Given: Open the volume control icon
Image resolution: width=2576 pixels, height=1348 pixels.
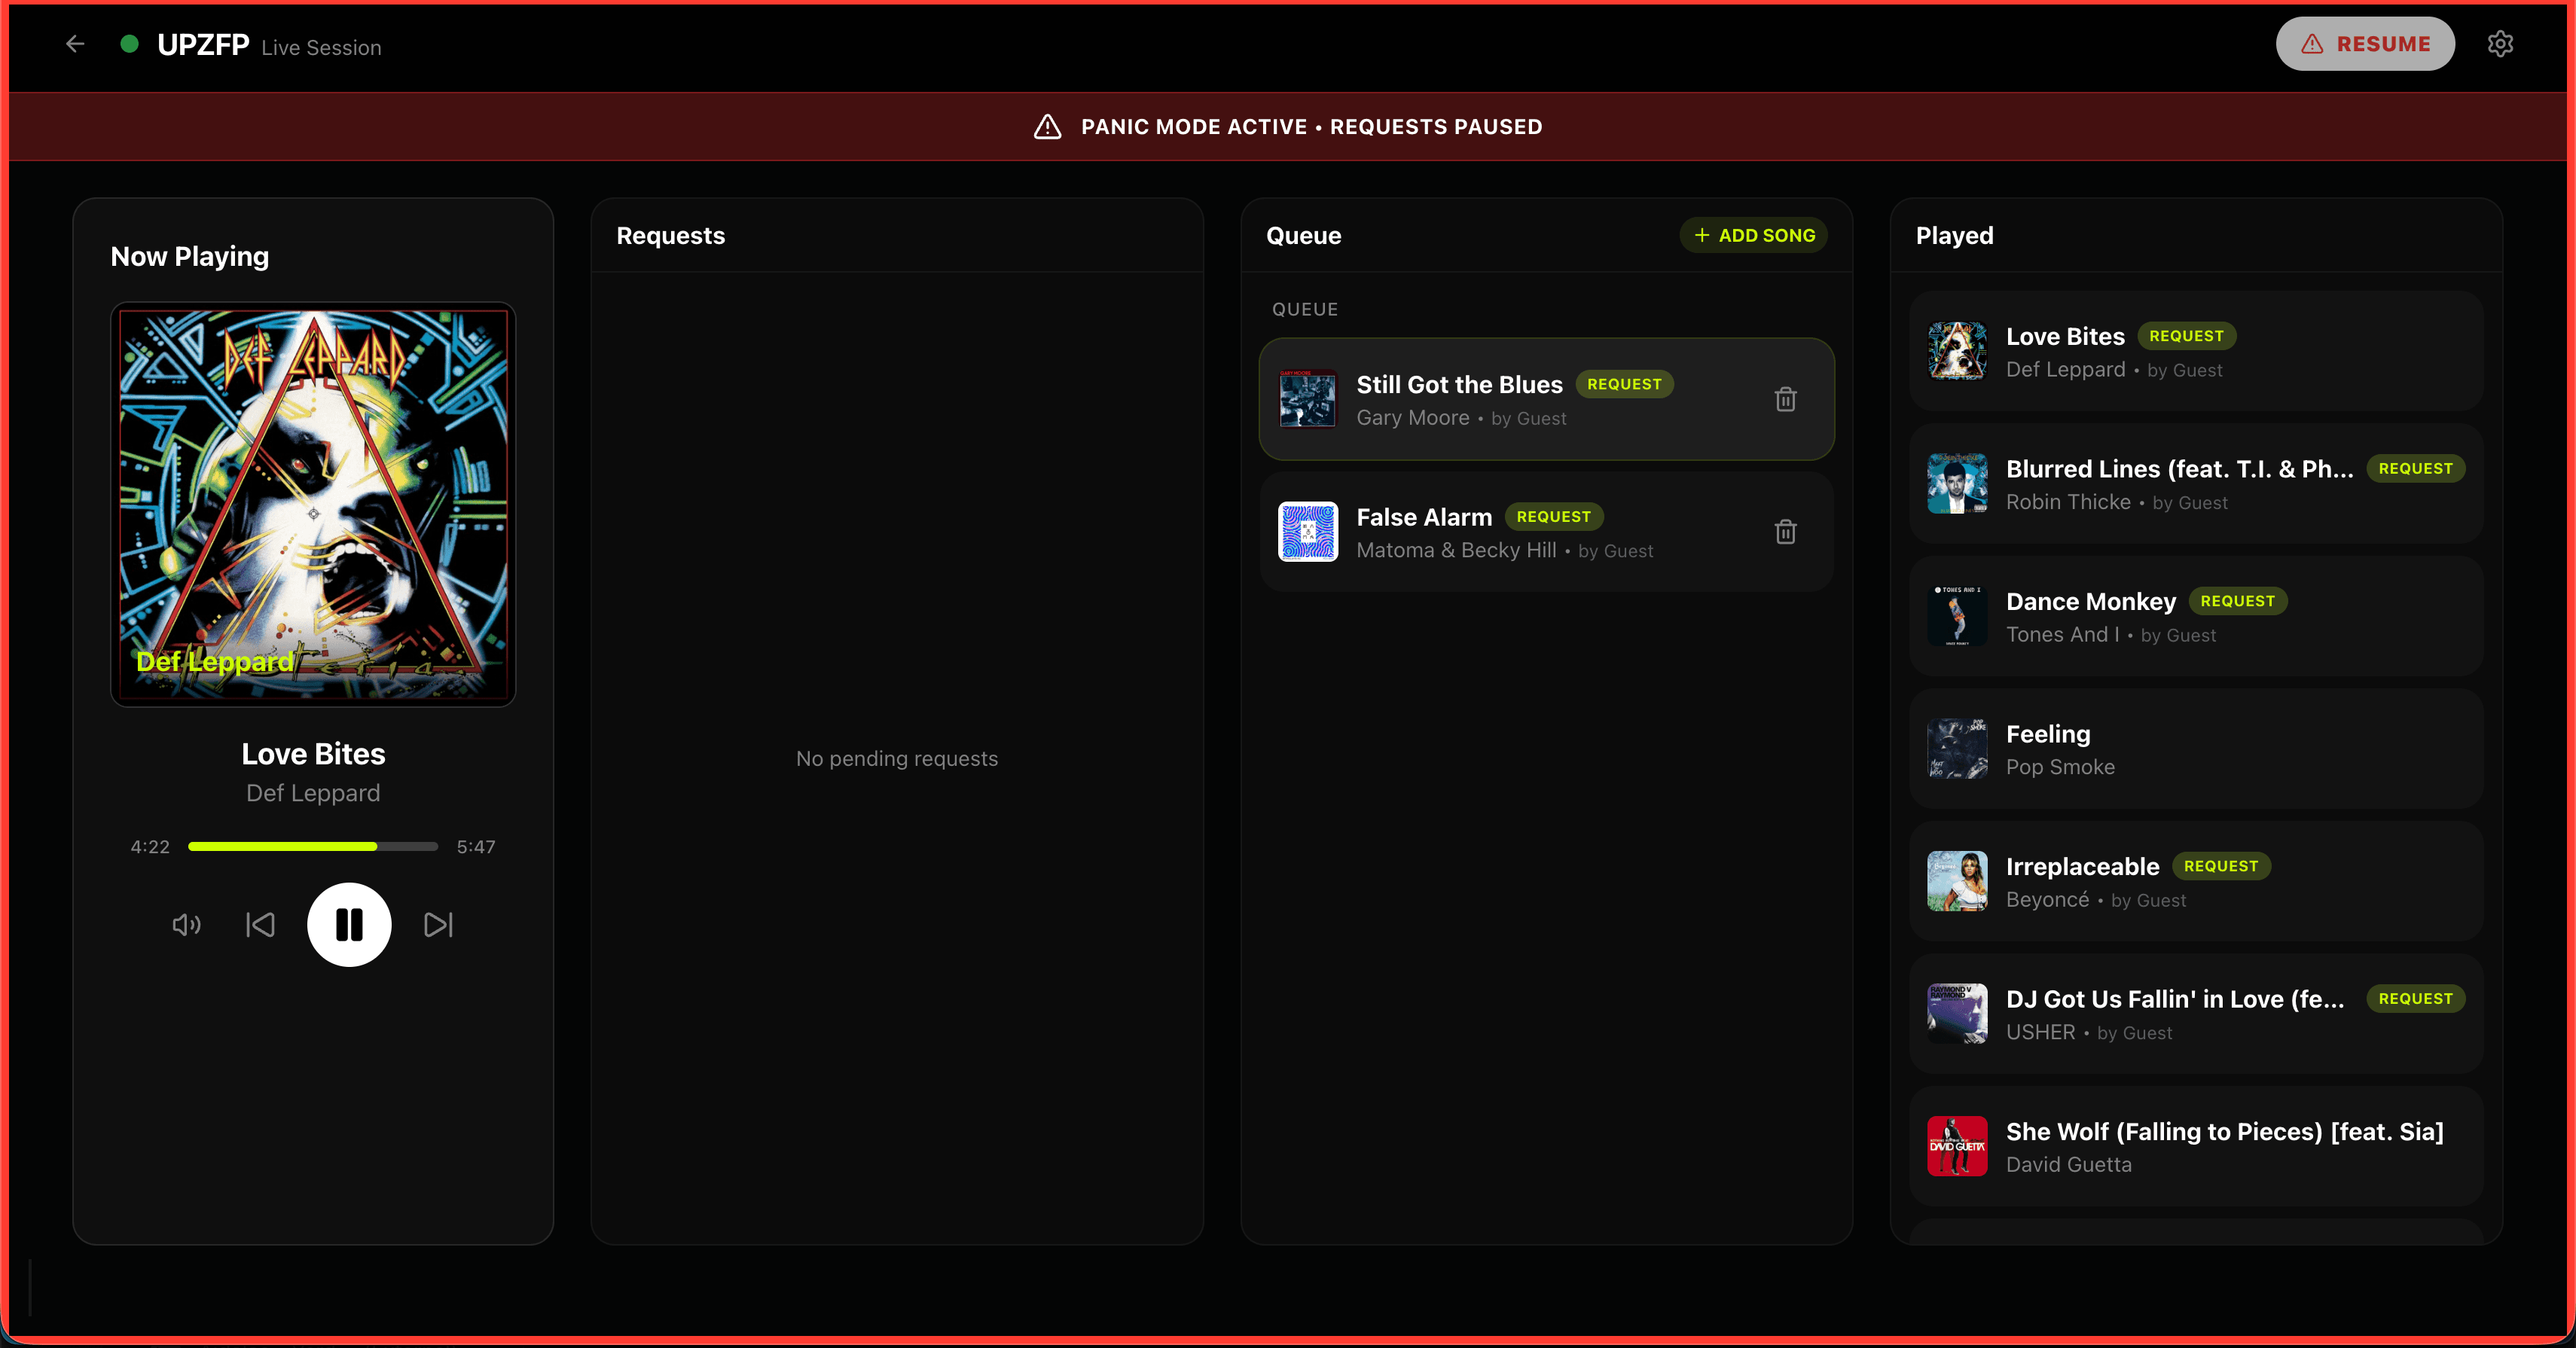Looking at the screenshot, I should [186, 925].
